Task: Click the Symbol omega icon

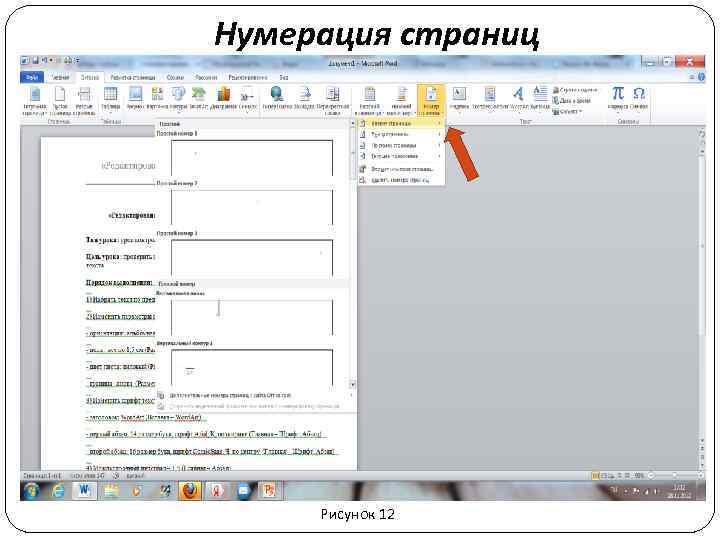Action: (639, 99)
